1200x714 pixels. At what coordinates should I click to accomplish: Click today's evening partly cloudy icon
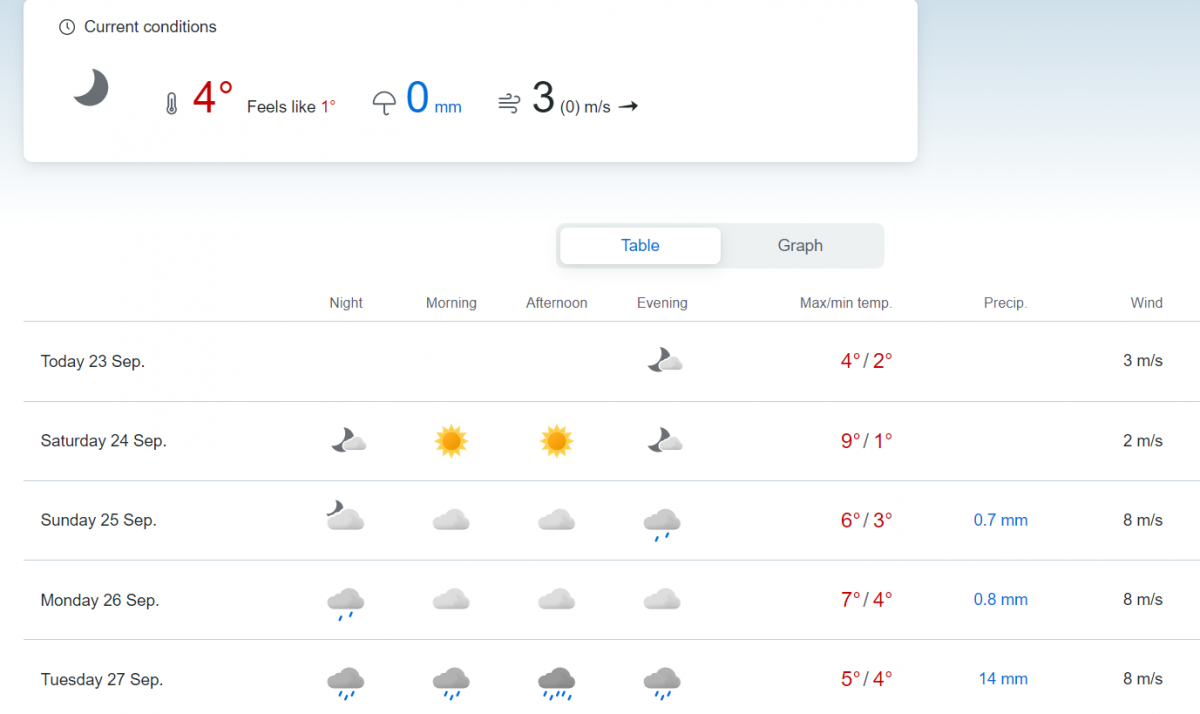[664, 361]
